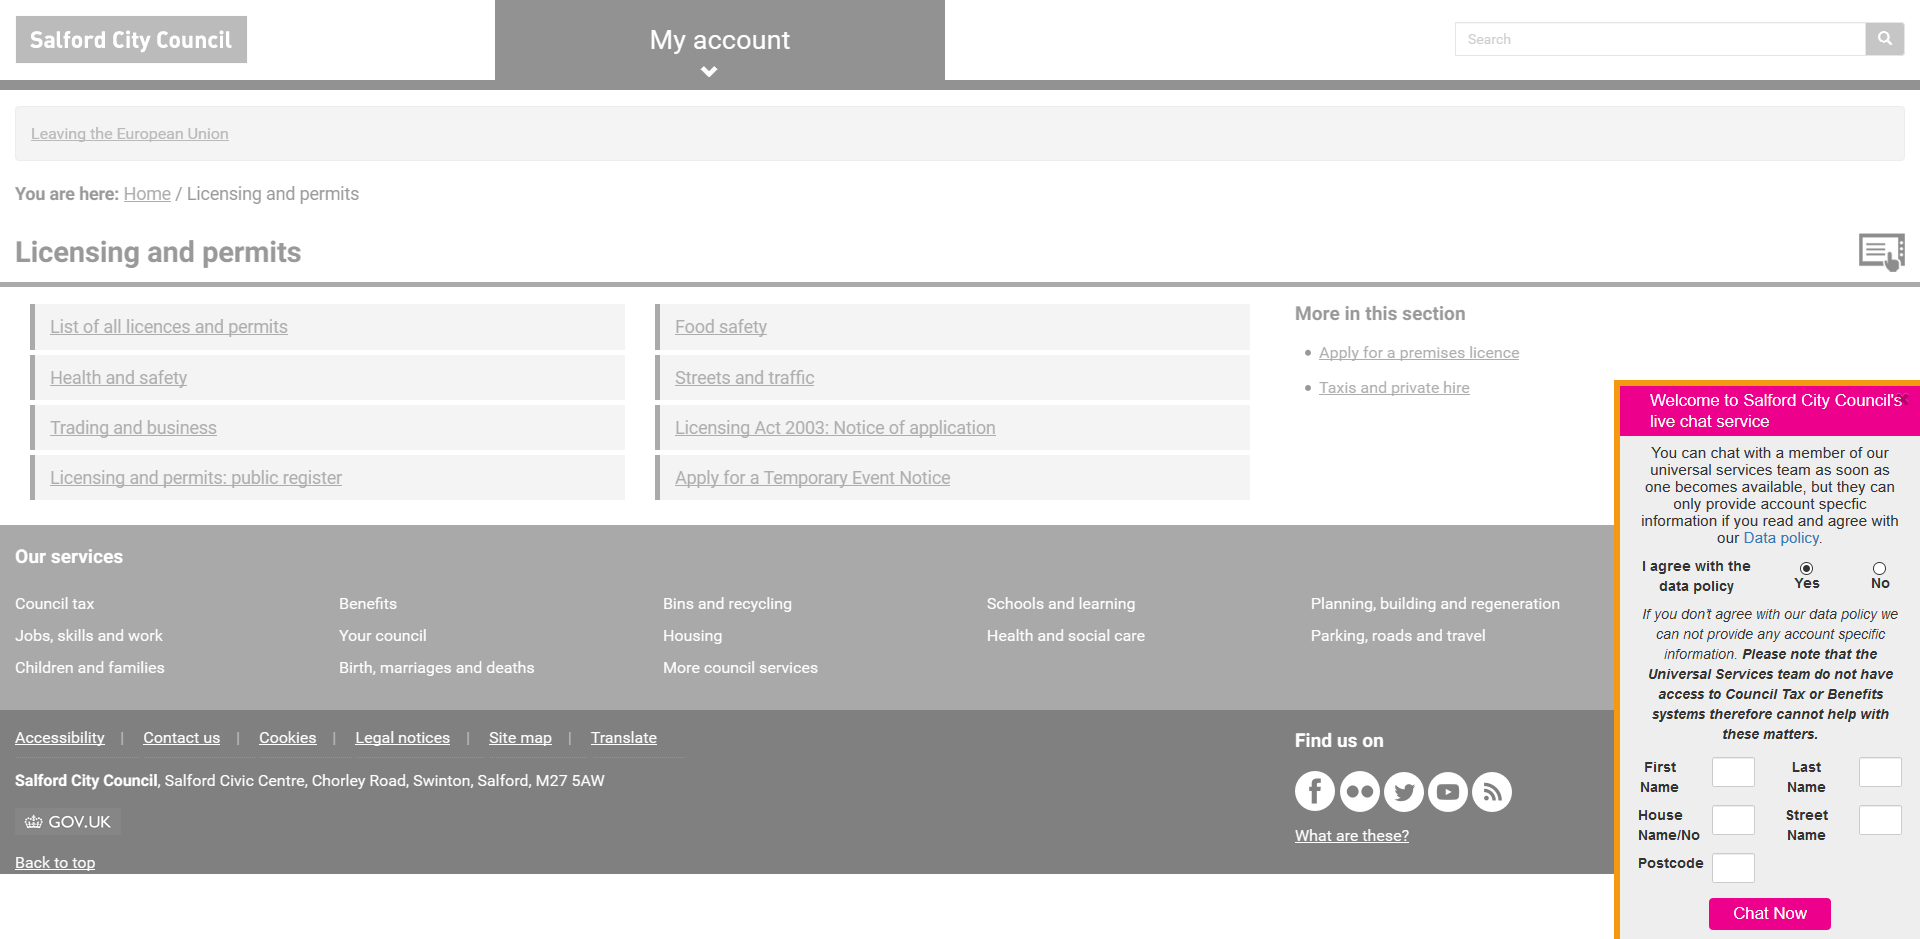Image resolution: width=1920 pixels, height=939 pixels.
Task: Select No for data policy agreement
Action: click(1879, 568)
